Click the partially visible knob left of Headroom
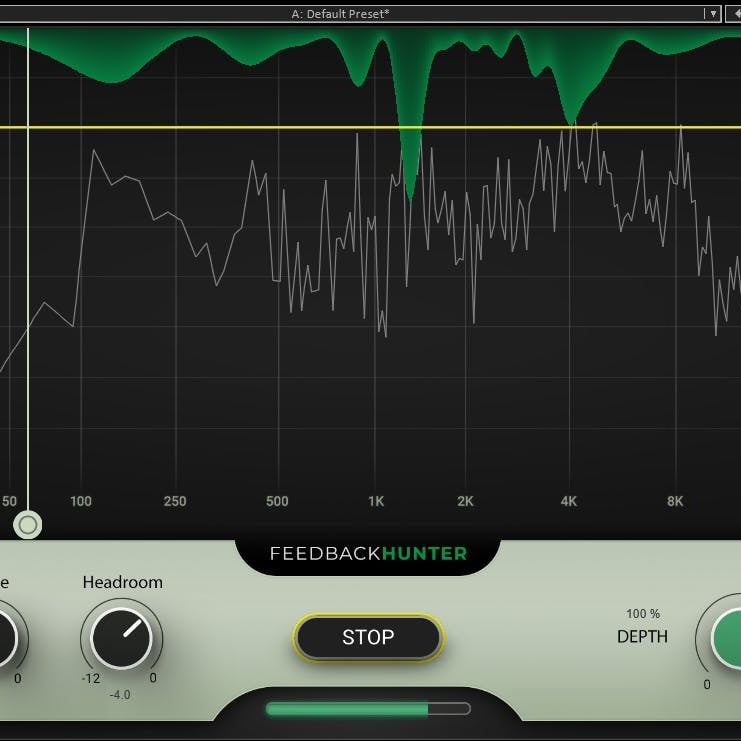This screenshot has height=741, width=741. [7, 638]
